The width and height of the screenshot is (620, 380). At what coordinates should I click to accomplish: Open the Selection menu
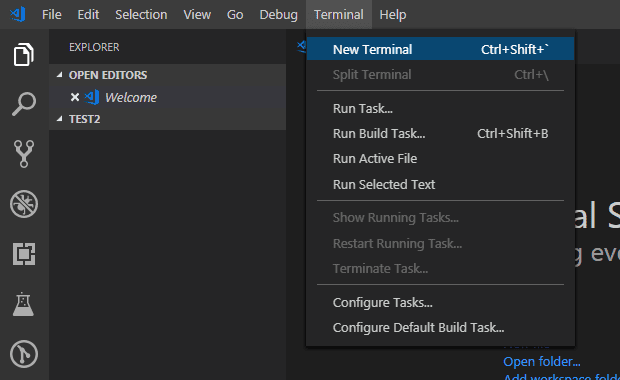[141, 15]
